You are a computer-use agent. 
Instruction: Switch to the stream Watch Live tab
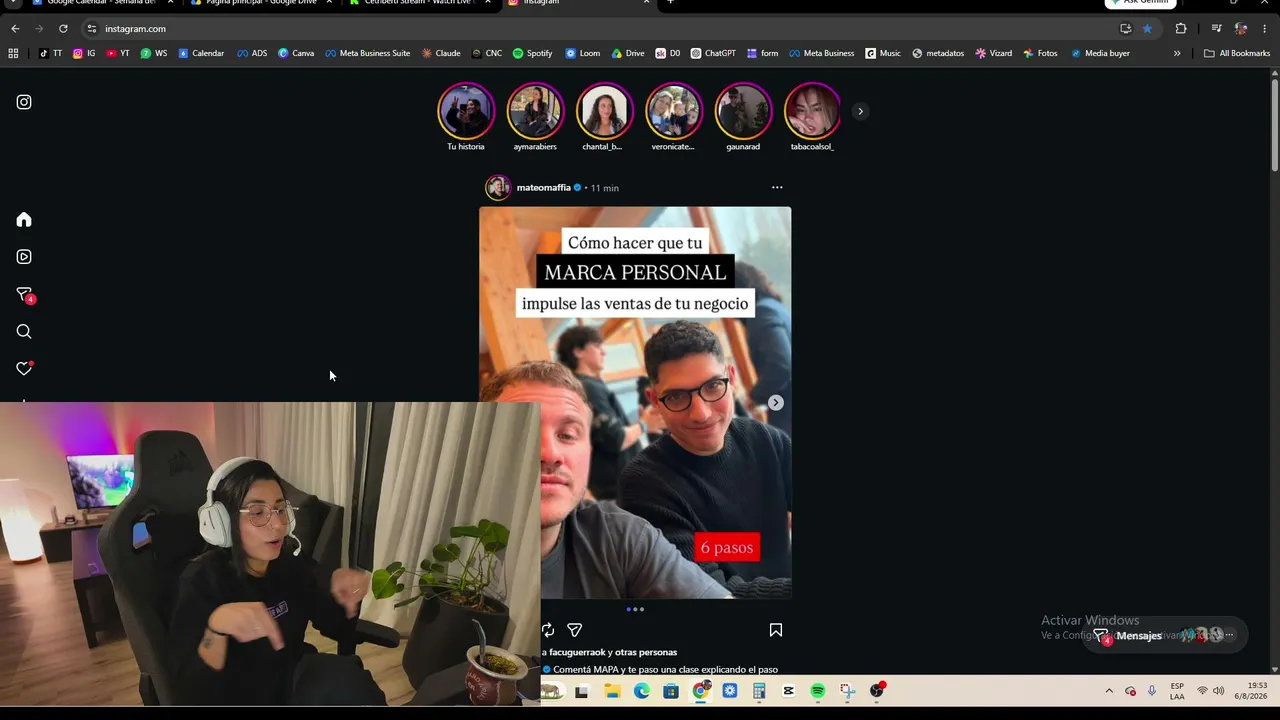(x=420, y=3)
